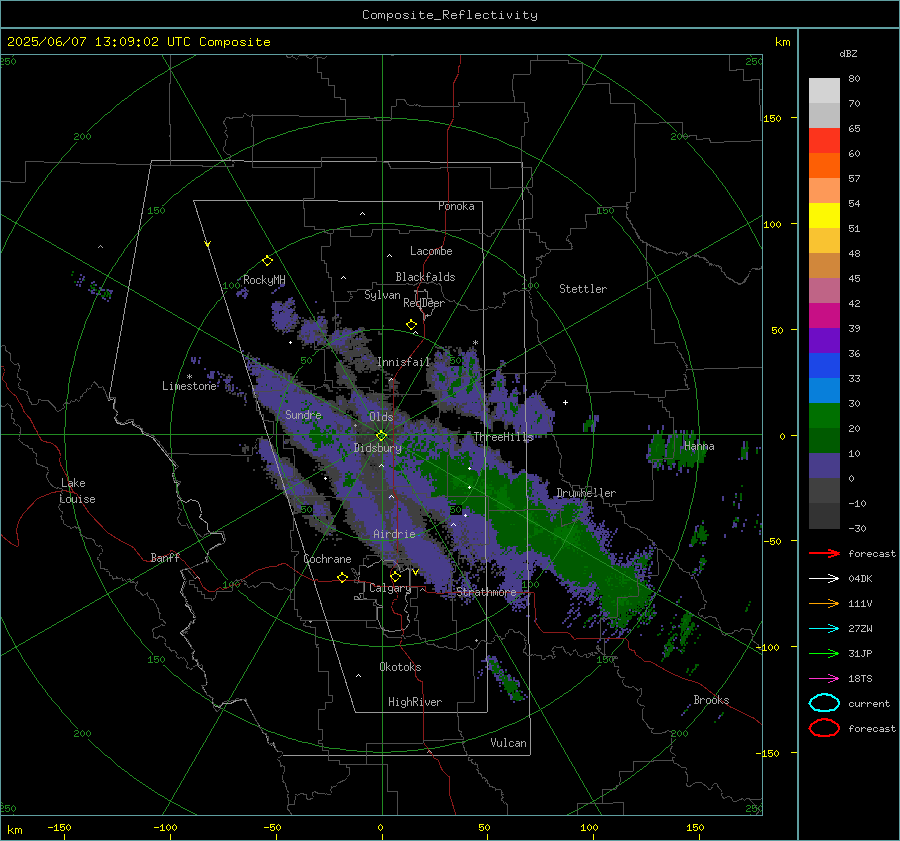This screenshot has height=841, width=900.
Task: Click the Drumheller label
Action: point(586,493)
